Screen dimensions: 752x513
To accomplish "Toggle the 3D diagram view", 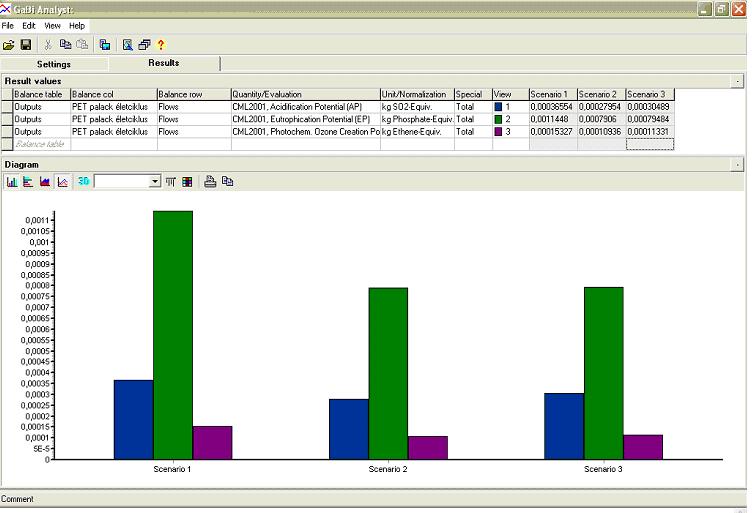I will coord(83,181).
